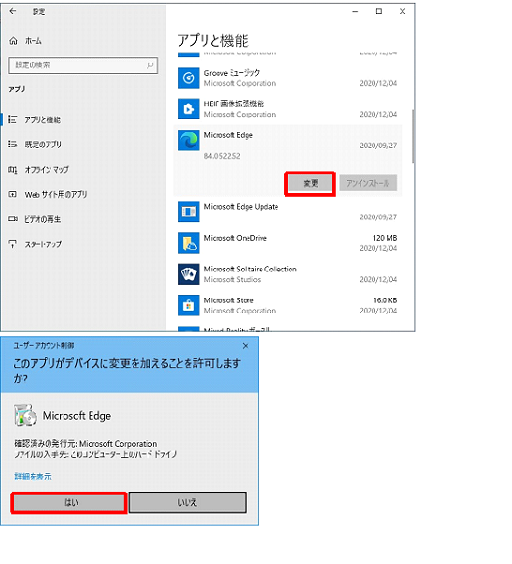The width and height of the screenshot is (512, 564).
Task: Click the 確認済みの発行元: Microsoft Corporation text
Action: point(86,444)
